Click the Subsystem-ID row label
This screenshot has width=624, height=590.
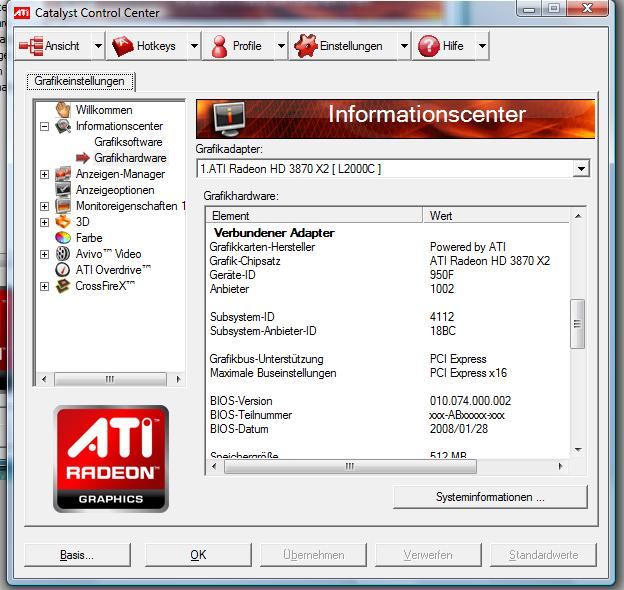pyautogui.click(x=242, y=317)
